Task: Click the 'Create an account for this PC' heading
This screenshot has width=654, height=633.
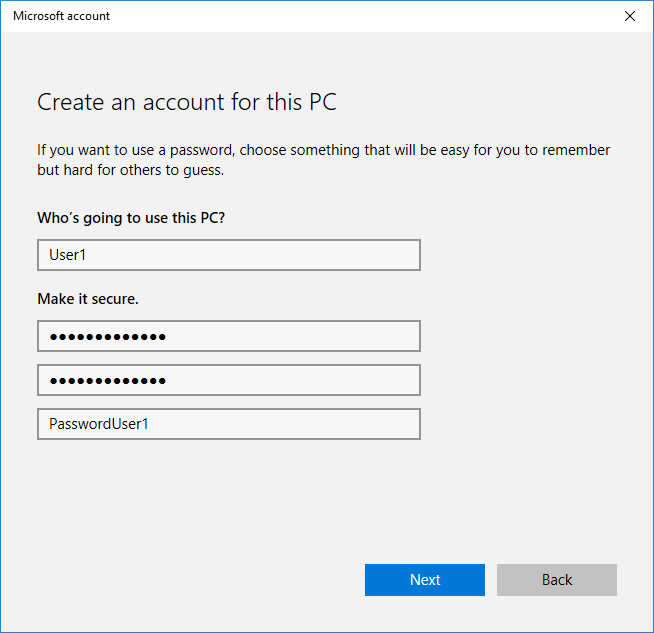Action: (187, 102)
